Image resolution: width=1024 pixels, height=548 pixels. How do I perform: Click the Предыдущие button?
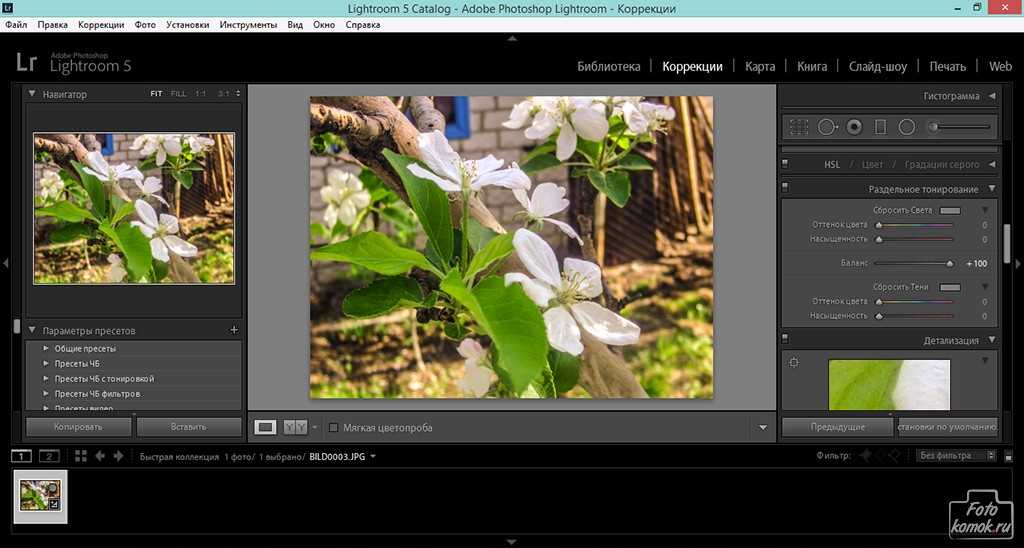(837, 427)
